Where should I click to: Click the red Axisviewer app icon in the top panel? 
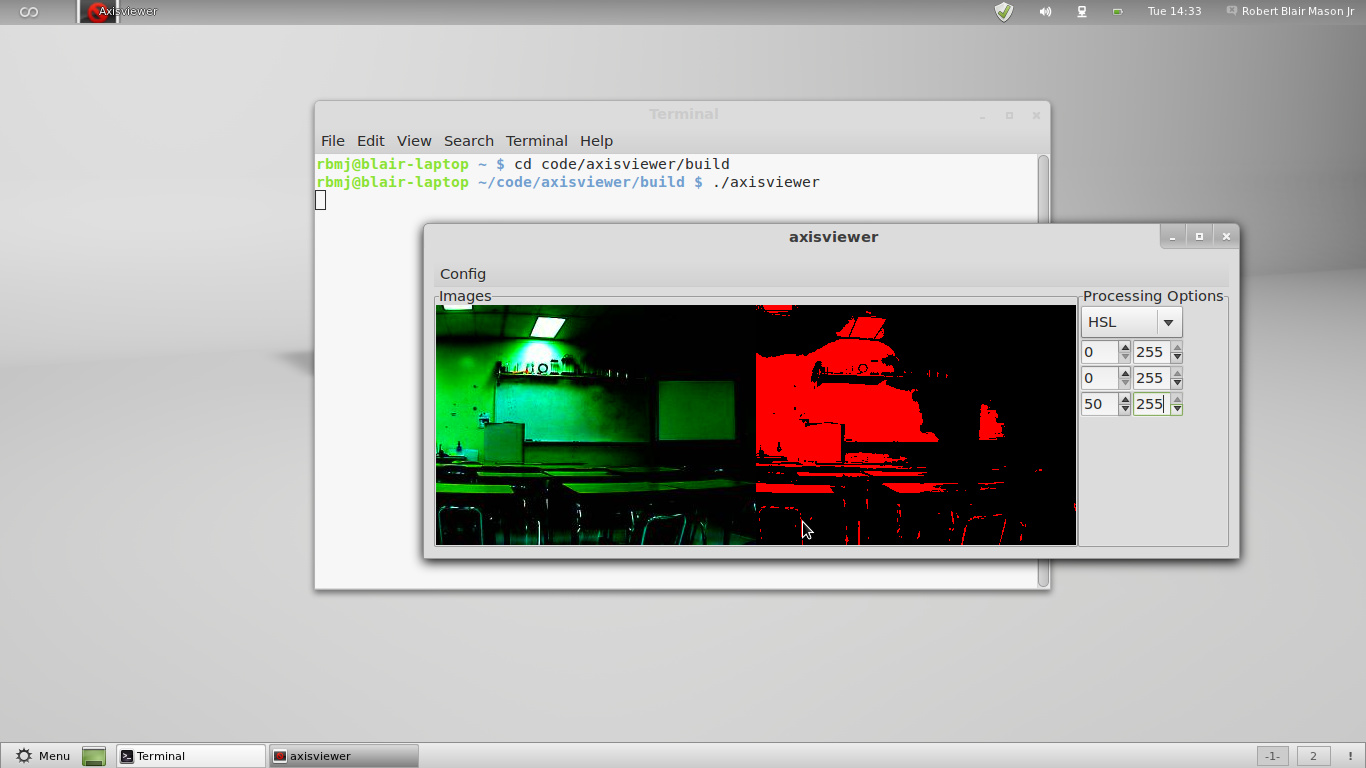[98, 12]
